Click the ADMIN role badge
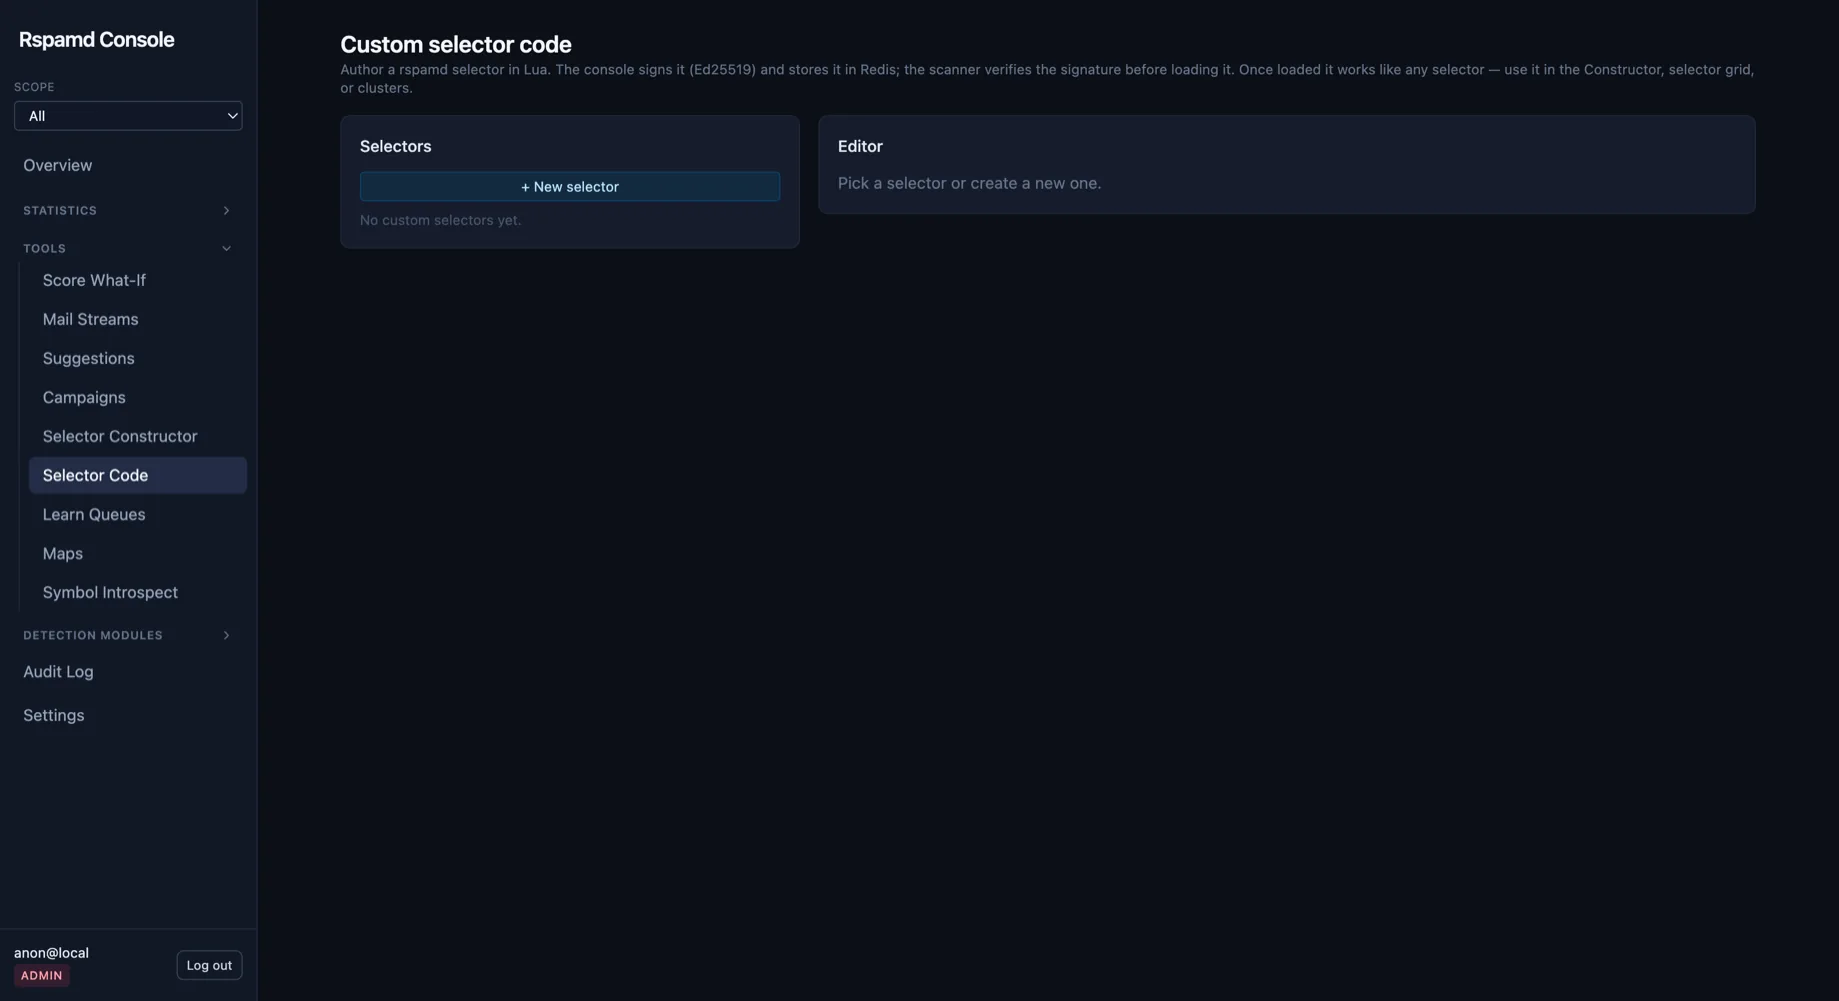The image size is (1839, 1001). point(42,976)
